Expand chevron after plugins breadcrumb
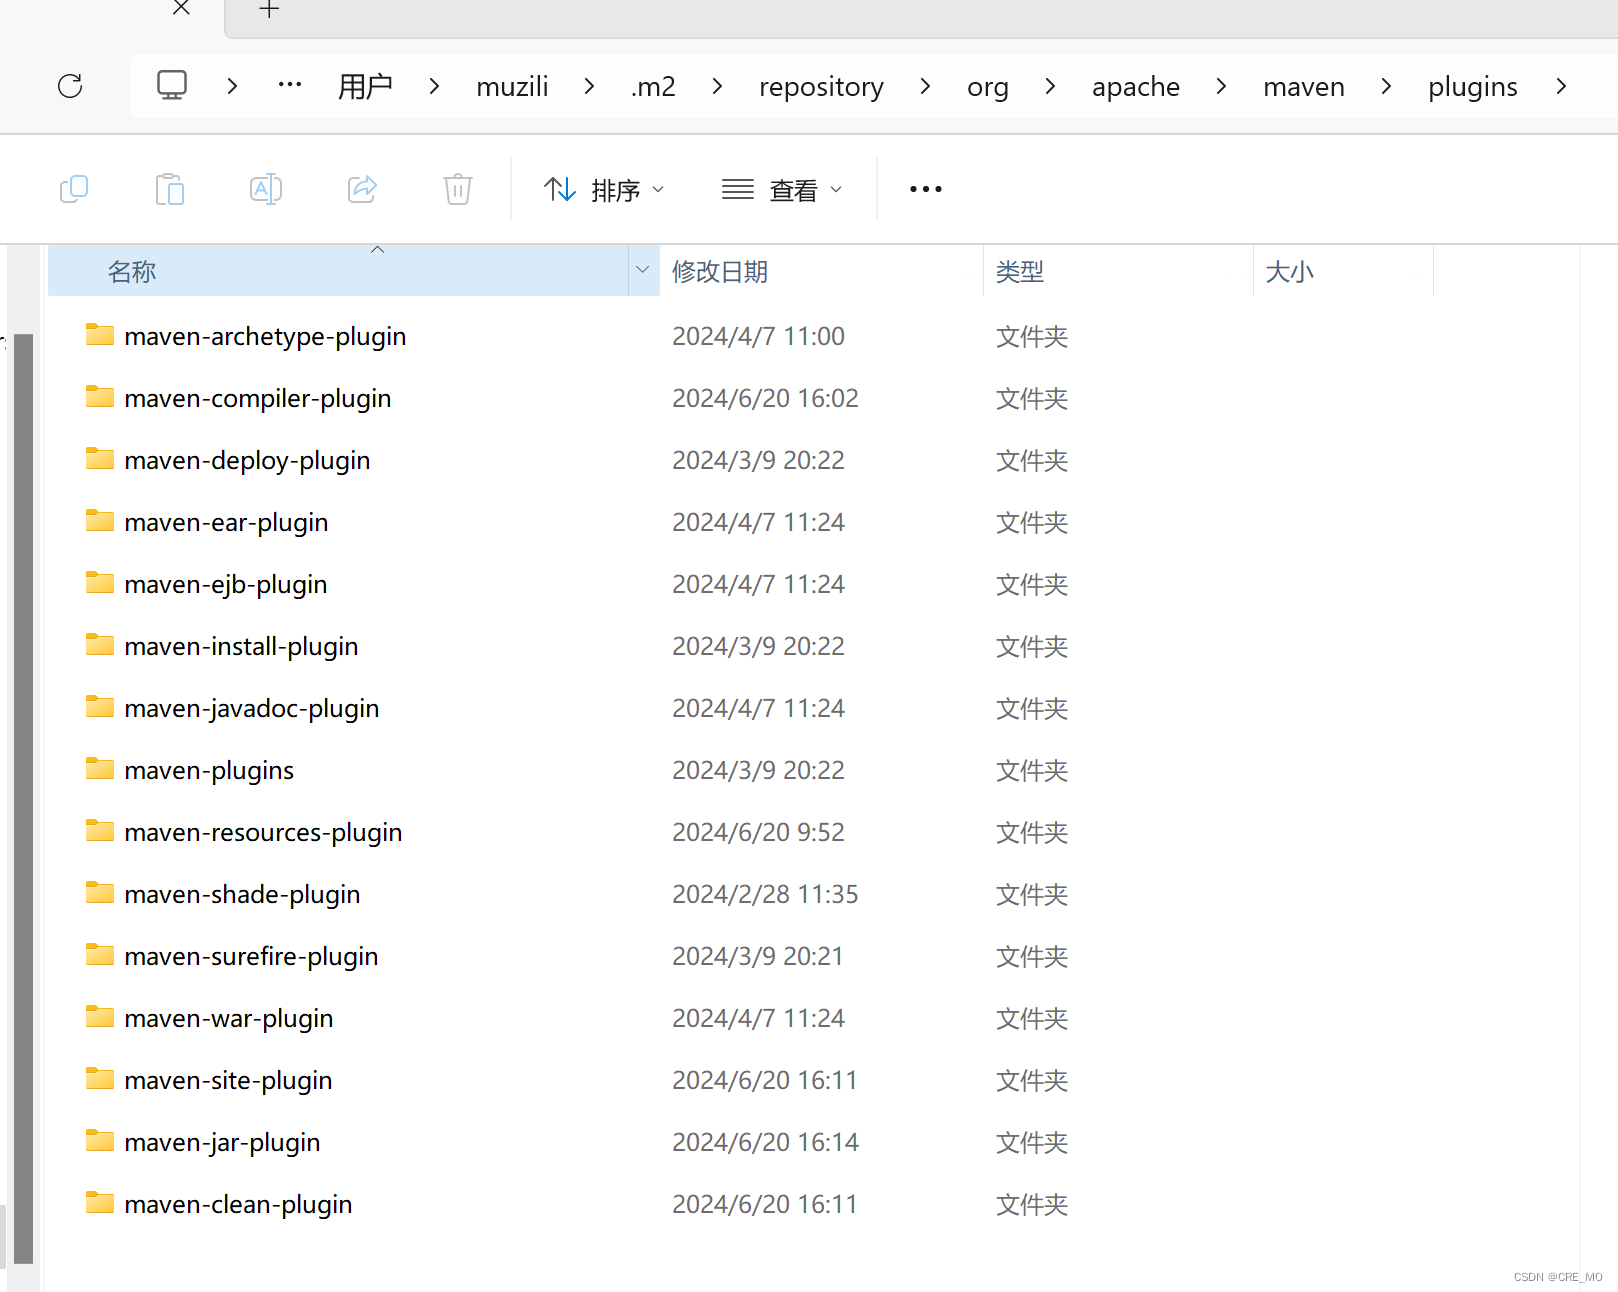 pos(1561,87)
